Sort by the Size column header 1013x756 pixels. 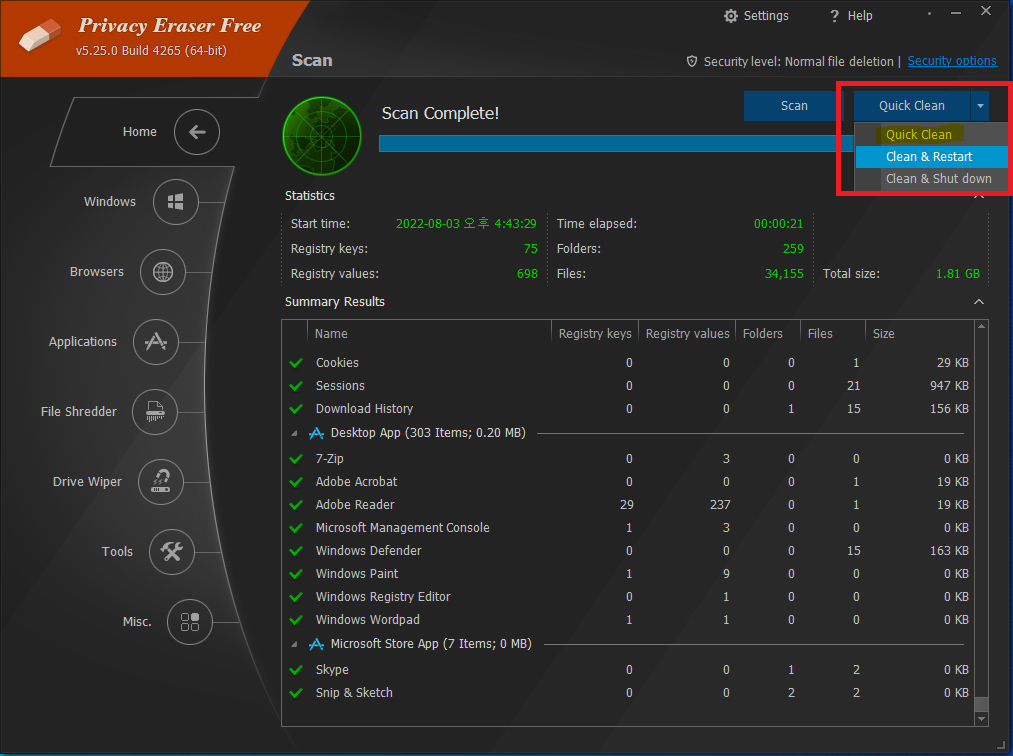click(x=919, y=334)
